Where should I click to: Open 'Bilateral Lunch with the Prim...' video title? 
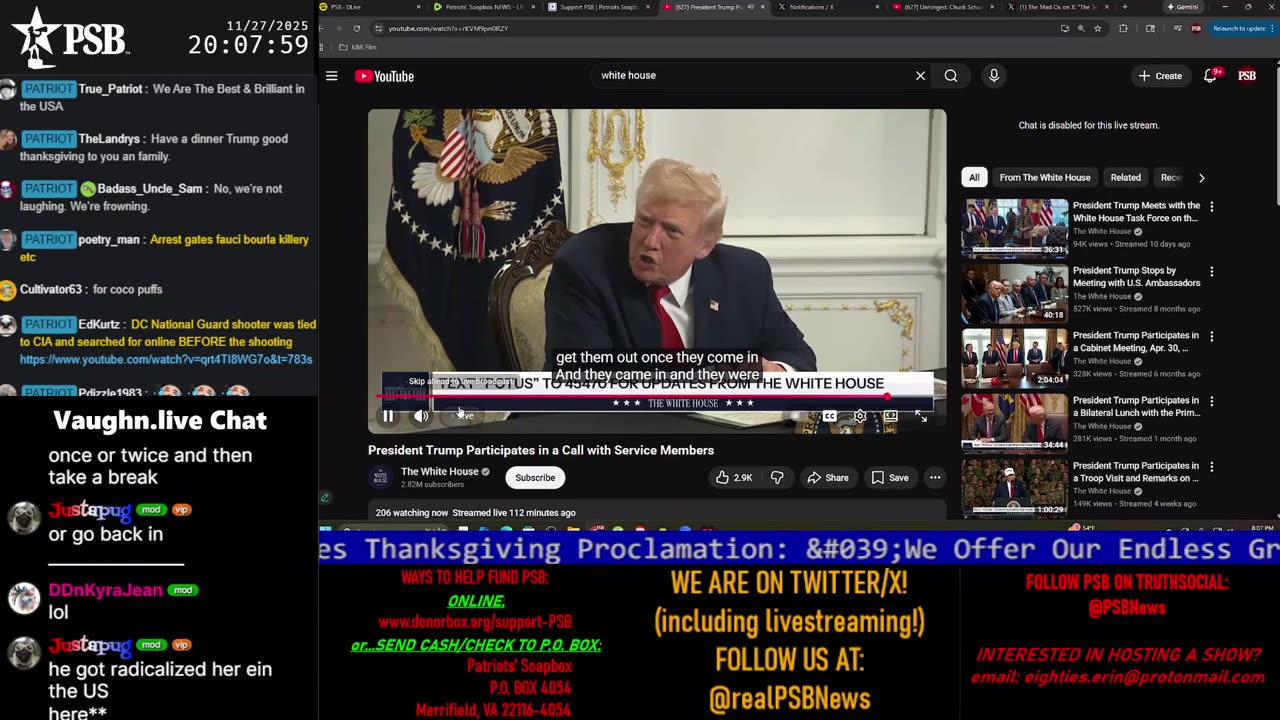1136,407
